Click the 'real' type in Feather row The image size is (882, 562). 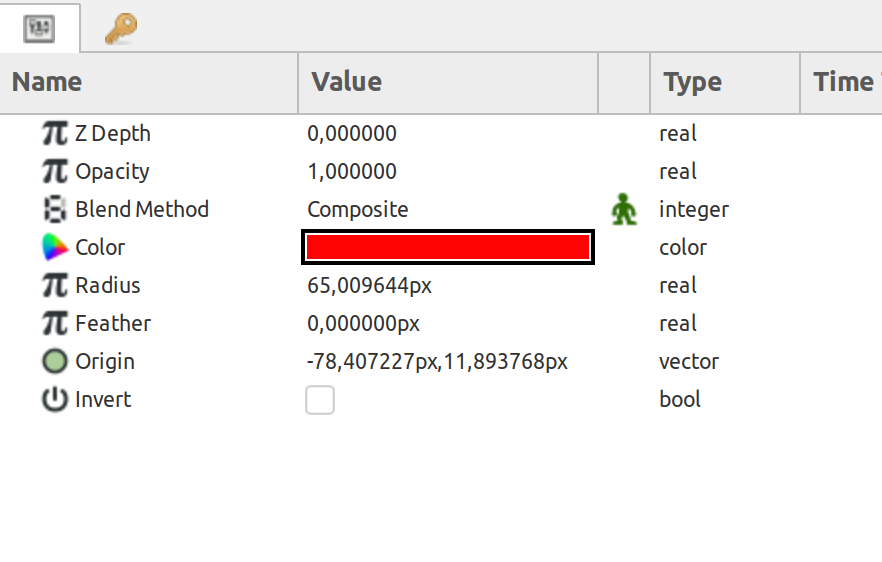[x=678, y=323]
